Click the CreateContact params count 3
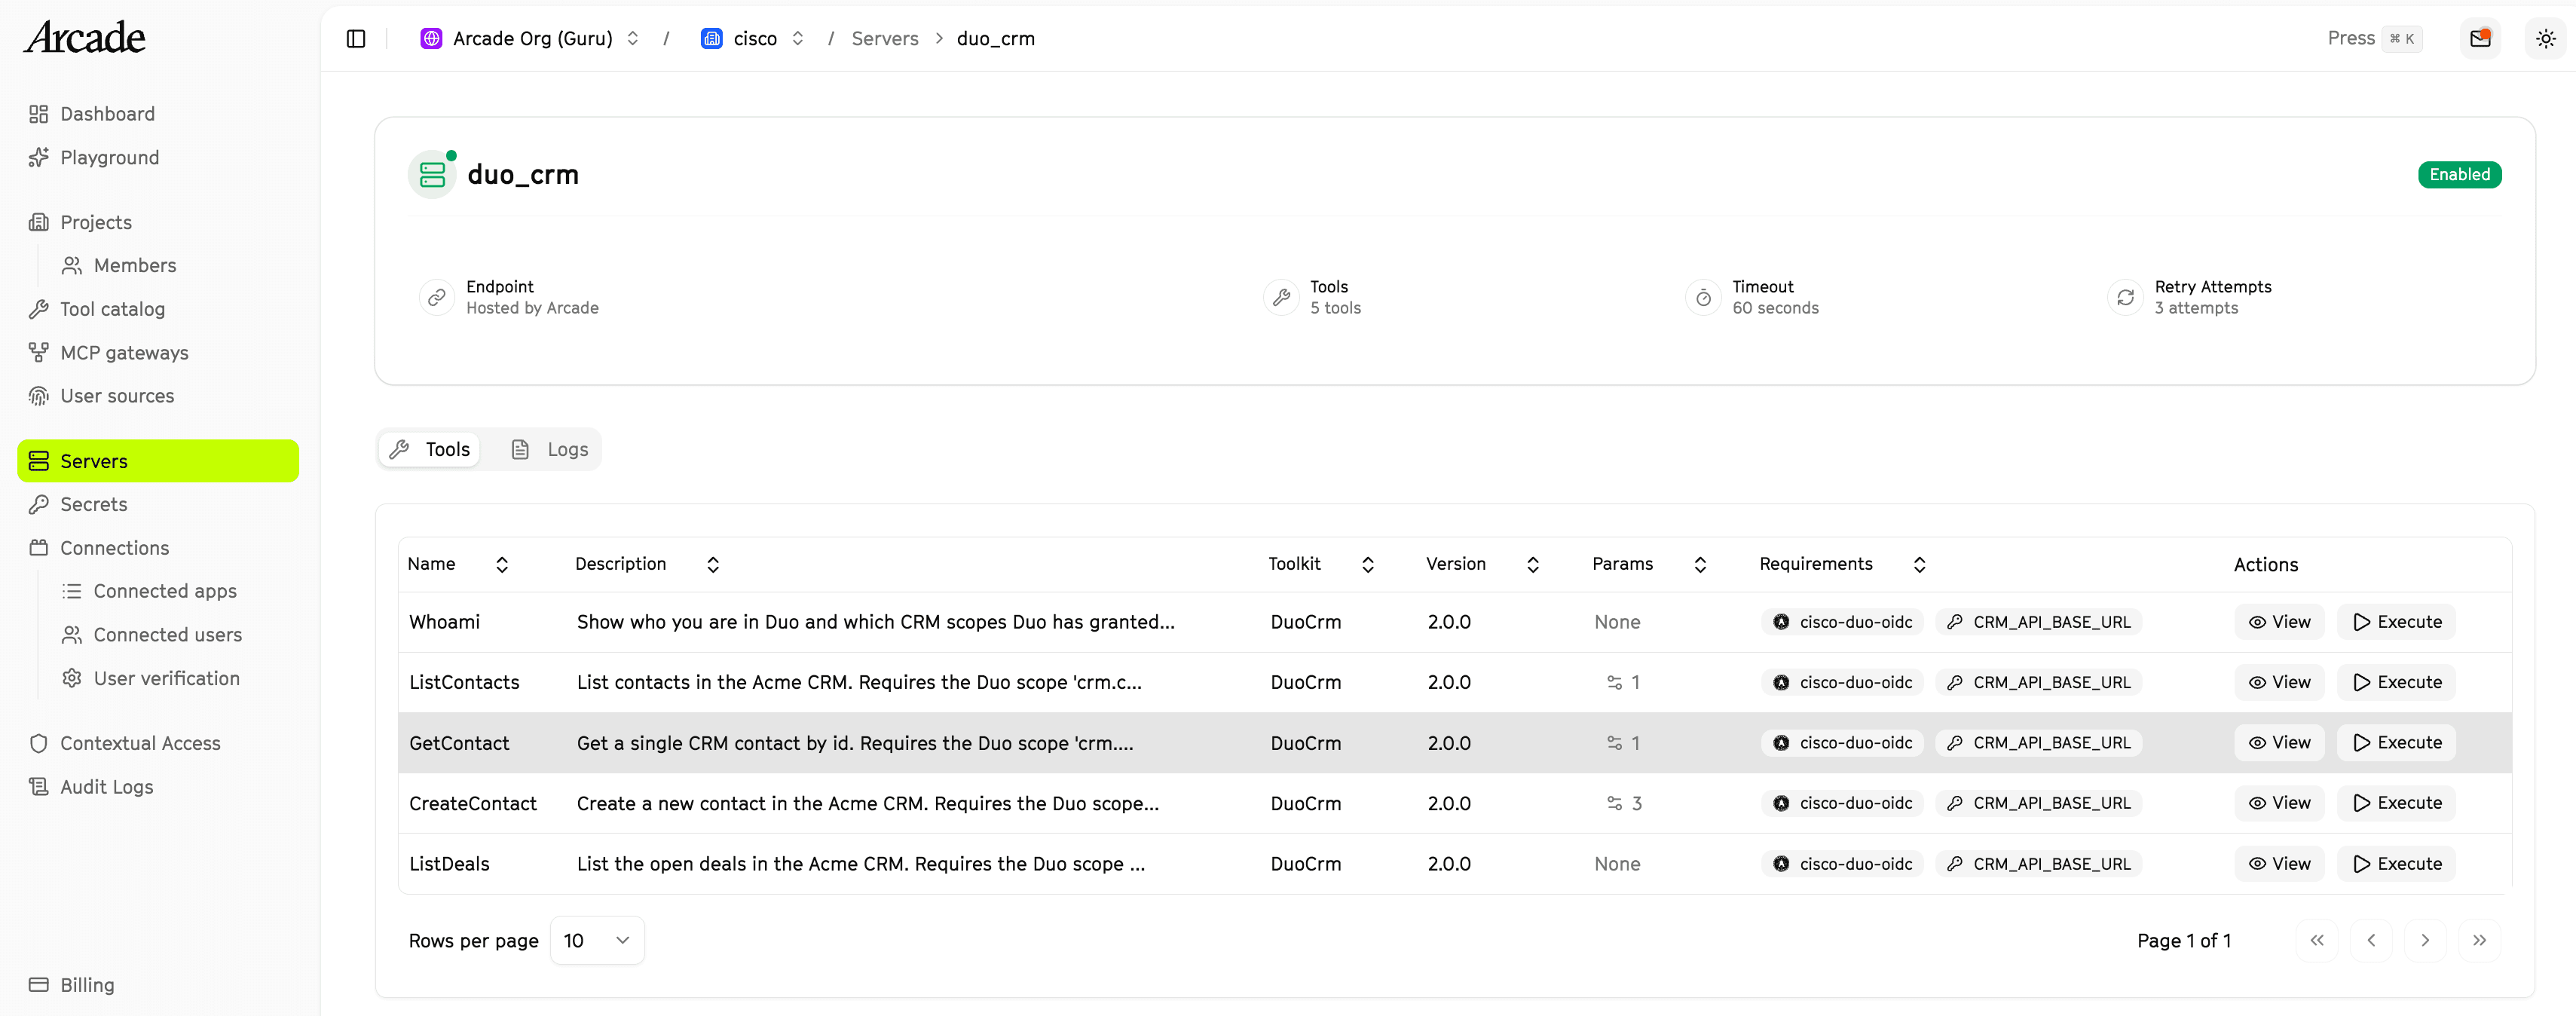Image resolution: width=2576 pixels, height=1016 pixels. pos(1624,803)
